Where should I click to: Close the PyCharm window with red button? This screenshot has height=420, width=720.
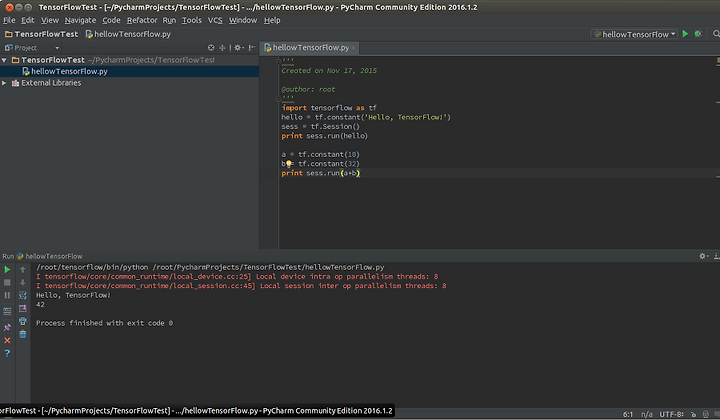[x=9, y=7]
